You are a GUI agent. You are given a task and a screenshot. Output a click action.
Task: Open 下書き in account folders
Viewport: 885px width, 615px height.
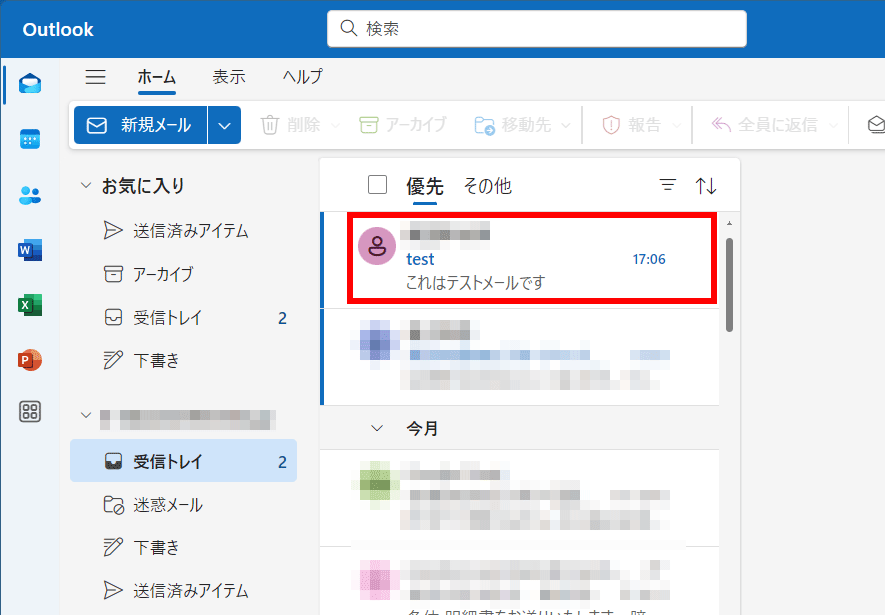(183, 547)
